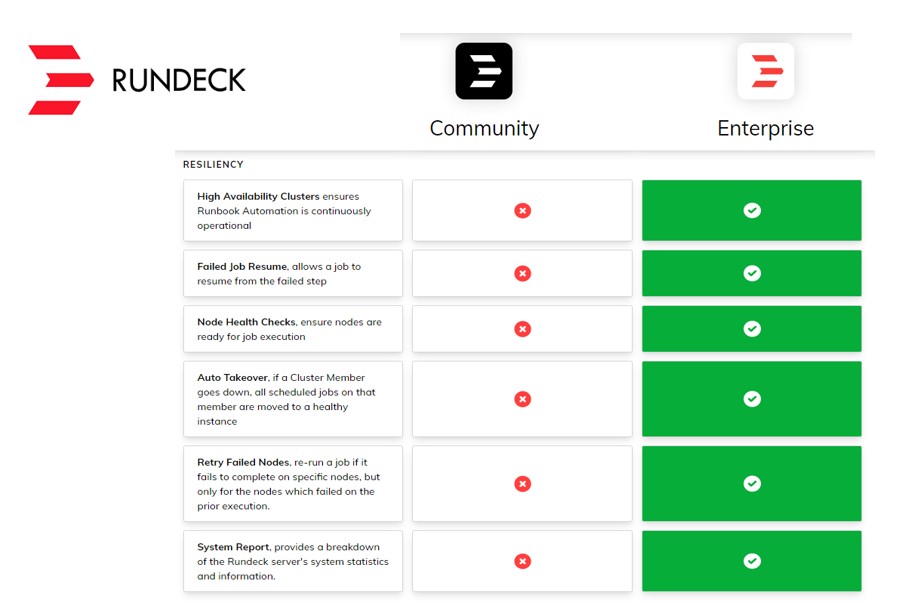Click the green Enterprise cell for Retry Failed Nodes
The width and height of the screenshot is (898, 616).
(700, 484)
